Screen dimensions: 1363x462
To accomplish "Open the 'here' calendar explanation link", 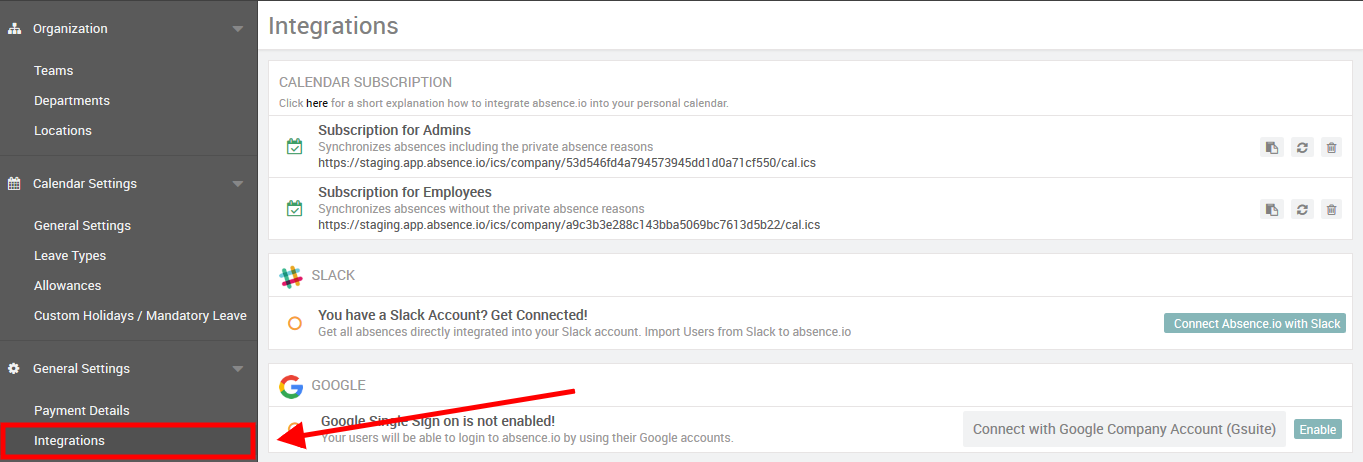I will click(x=316, y=103).
